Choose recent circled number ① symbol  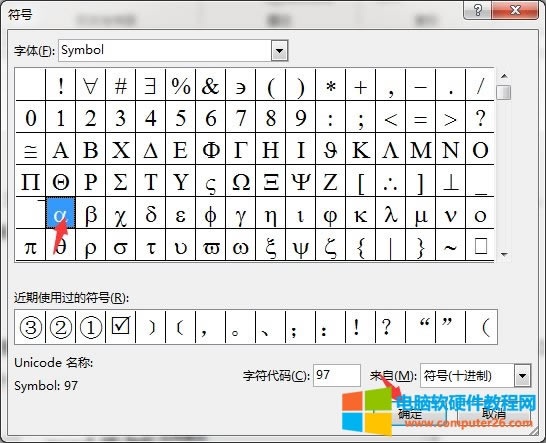91,326
